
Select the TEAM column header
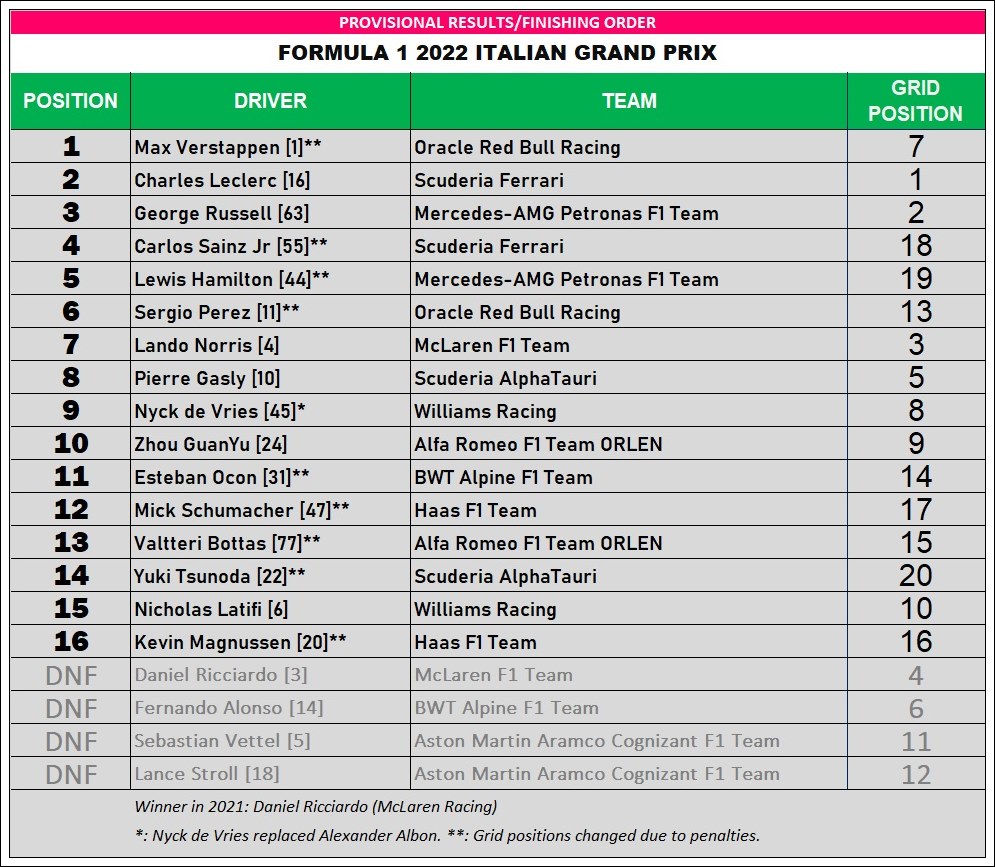click(x=629, y=101)
